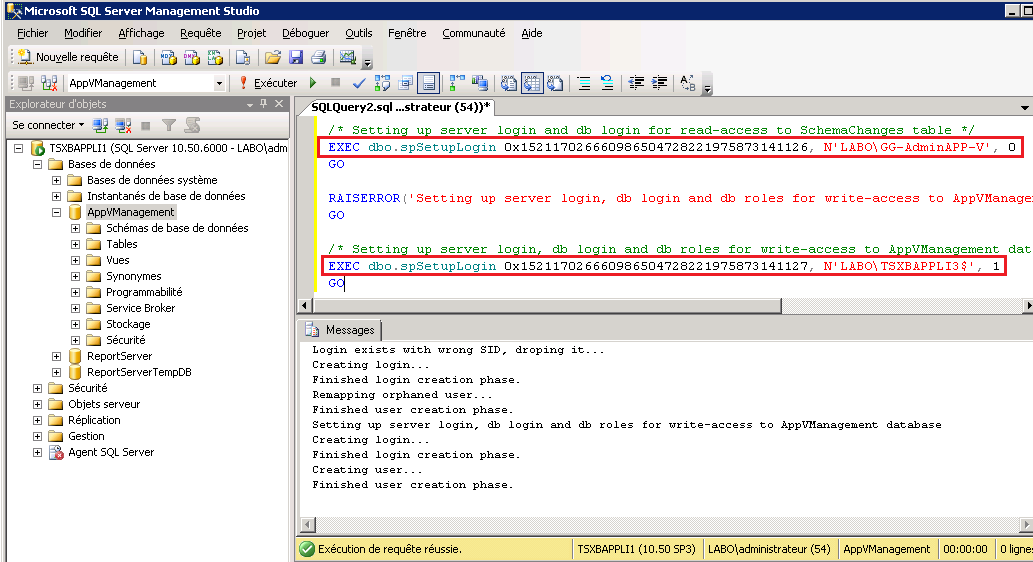The width and height of the screenshot is (1033, 562).
Task: Click SQL Server Compact query icon
Action: [x=243, y=57]
